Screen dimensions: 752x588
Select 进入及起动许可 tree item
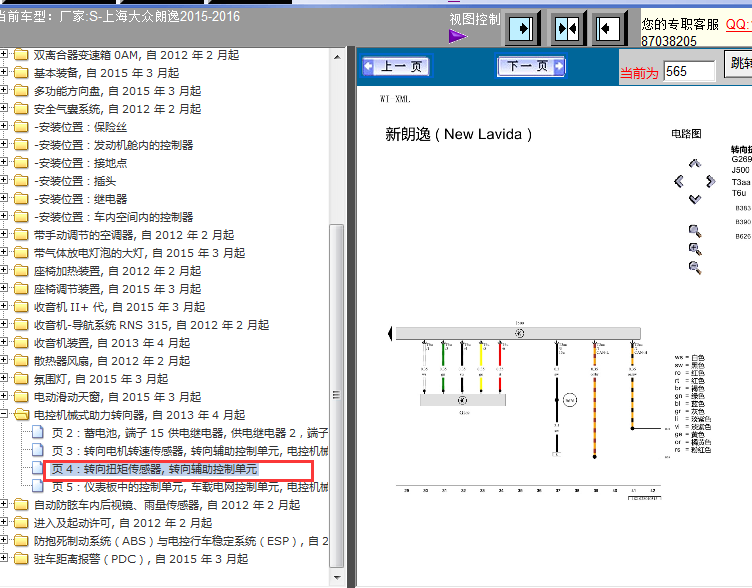[x=123, y=523]
